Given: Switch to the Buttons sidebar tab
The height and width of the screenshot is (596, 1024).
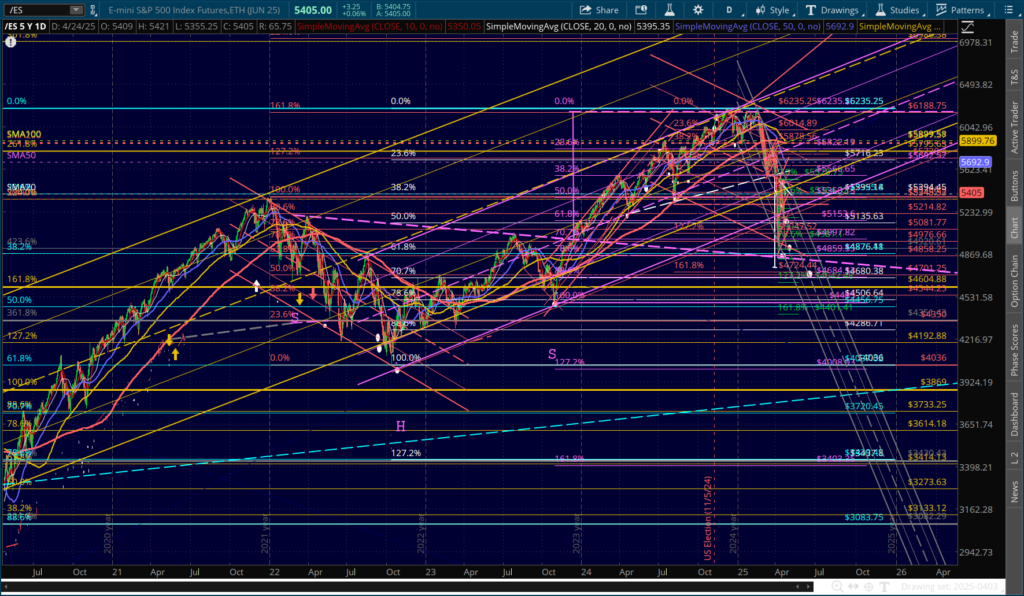Looking at the screenshot, I should 1014,185.
